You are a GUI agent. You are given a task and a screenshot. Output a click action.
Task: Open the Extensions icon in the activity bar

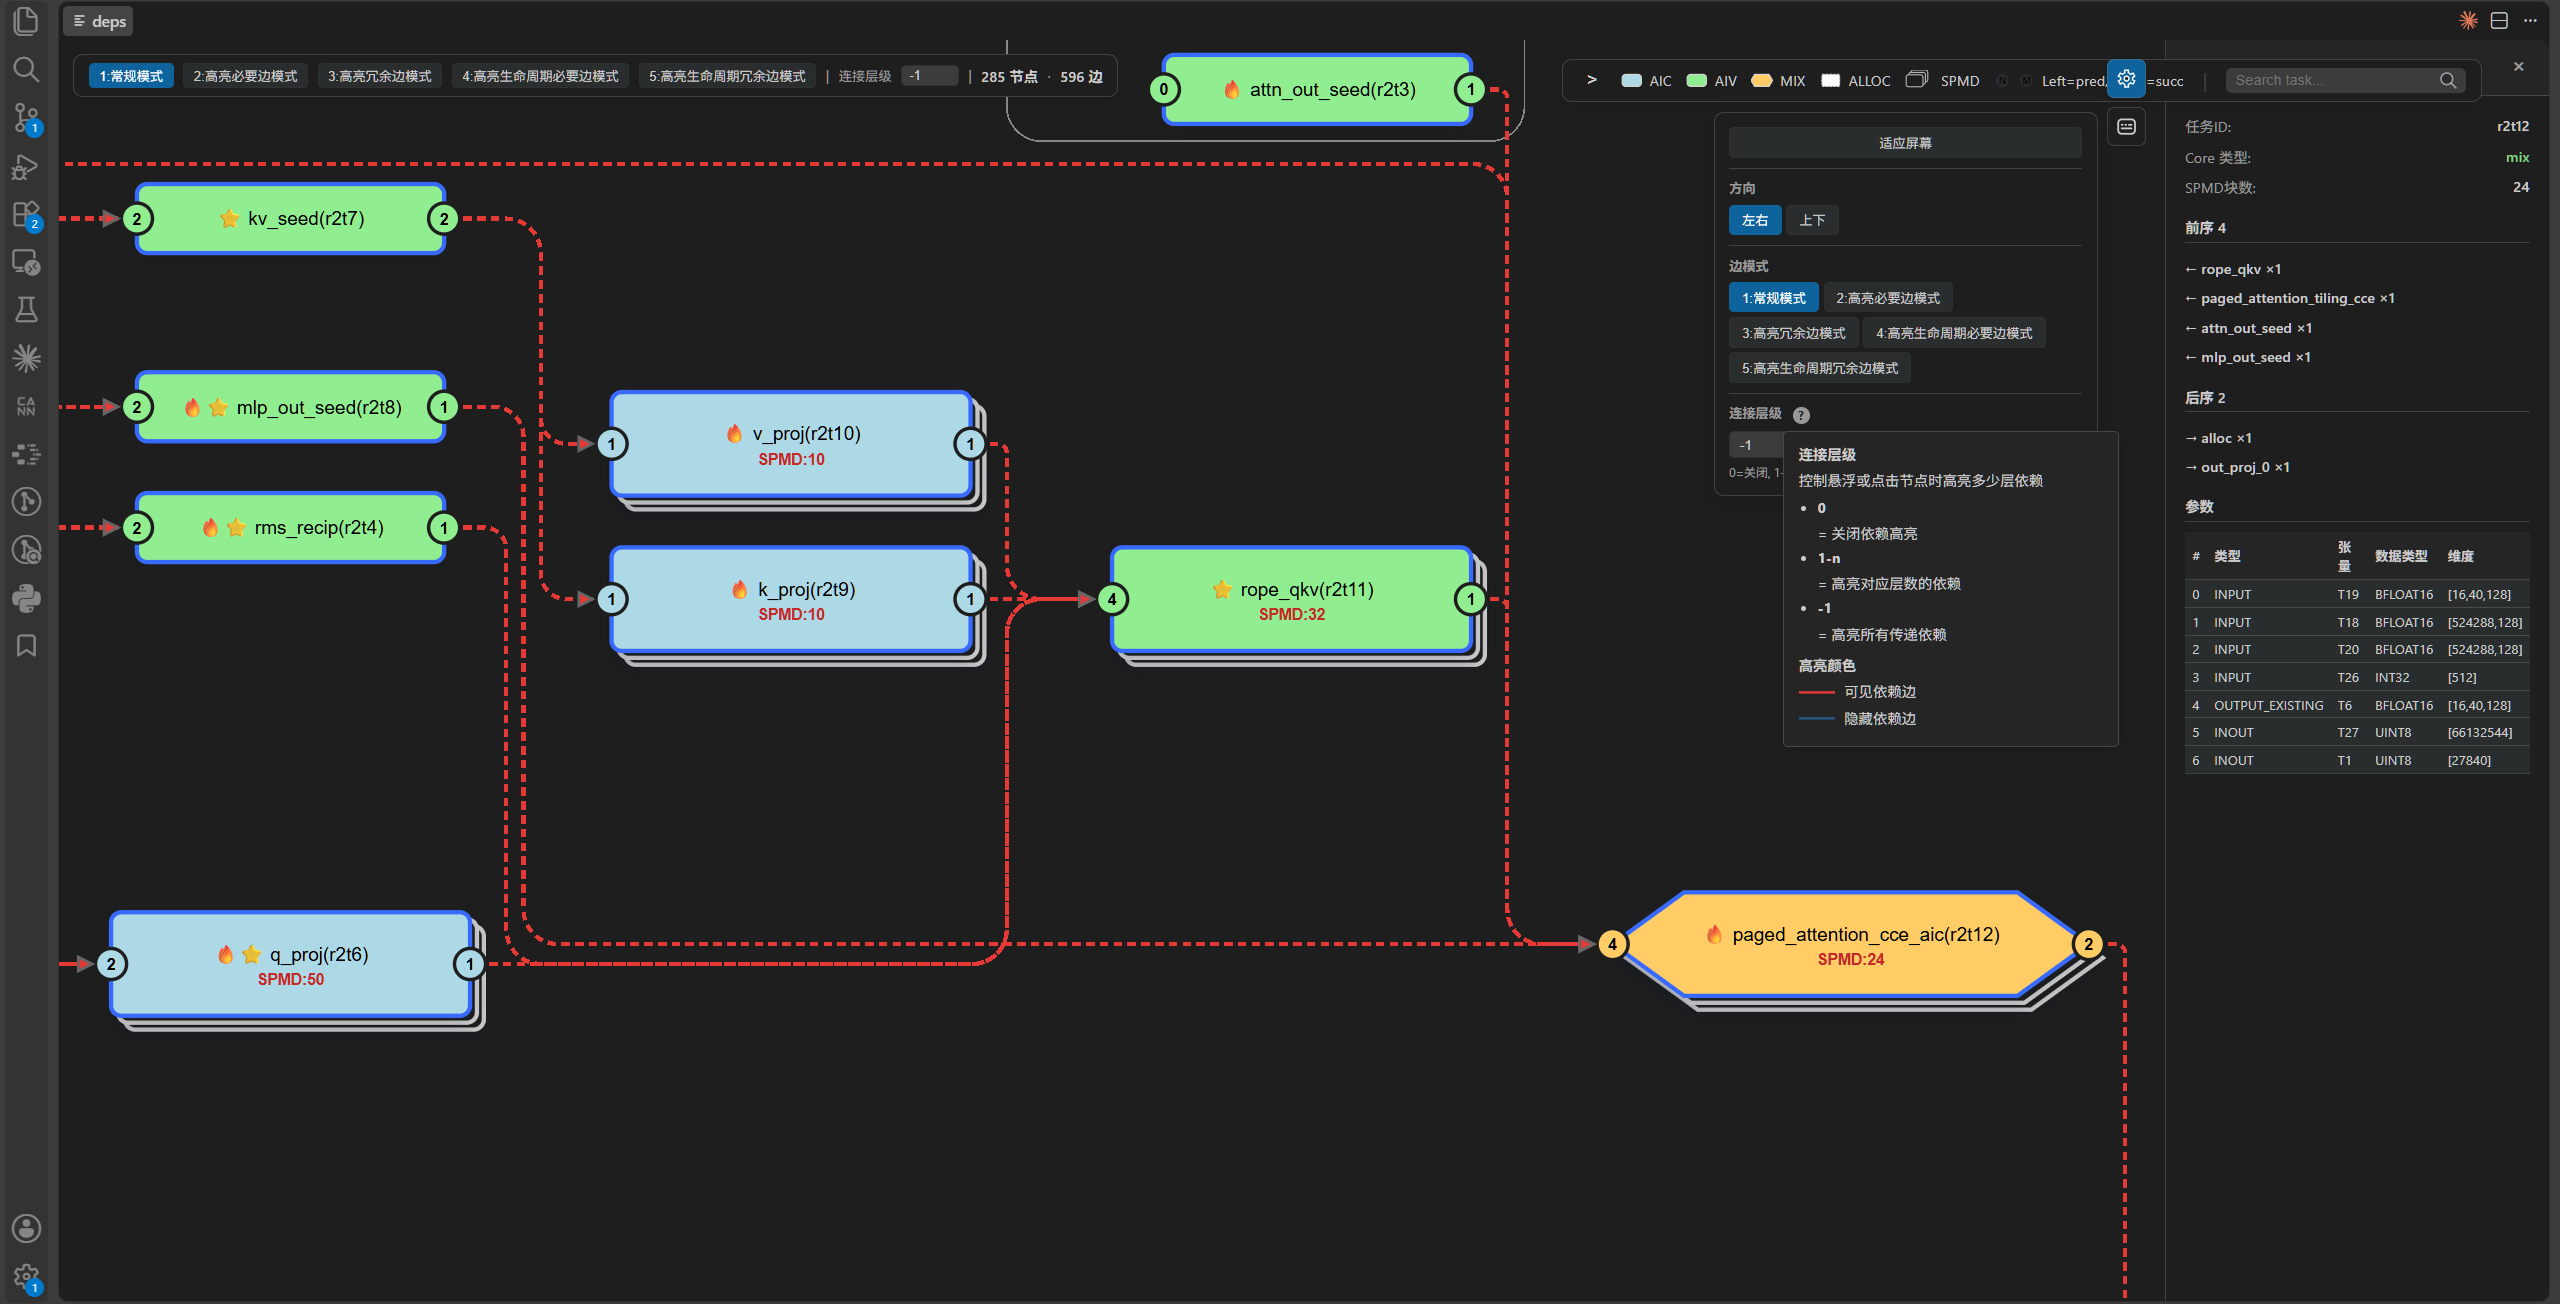26,214
